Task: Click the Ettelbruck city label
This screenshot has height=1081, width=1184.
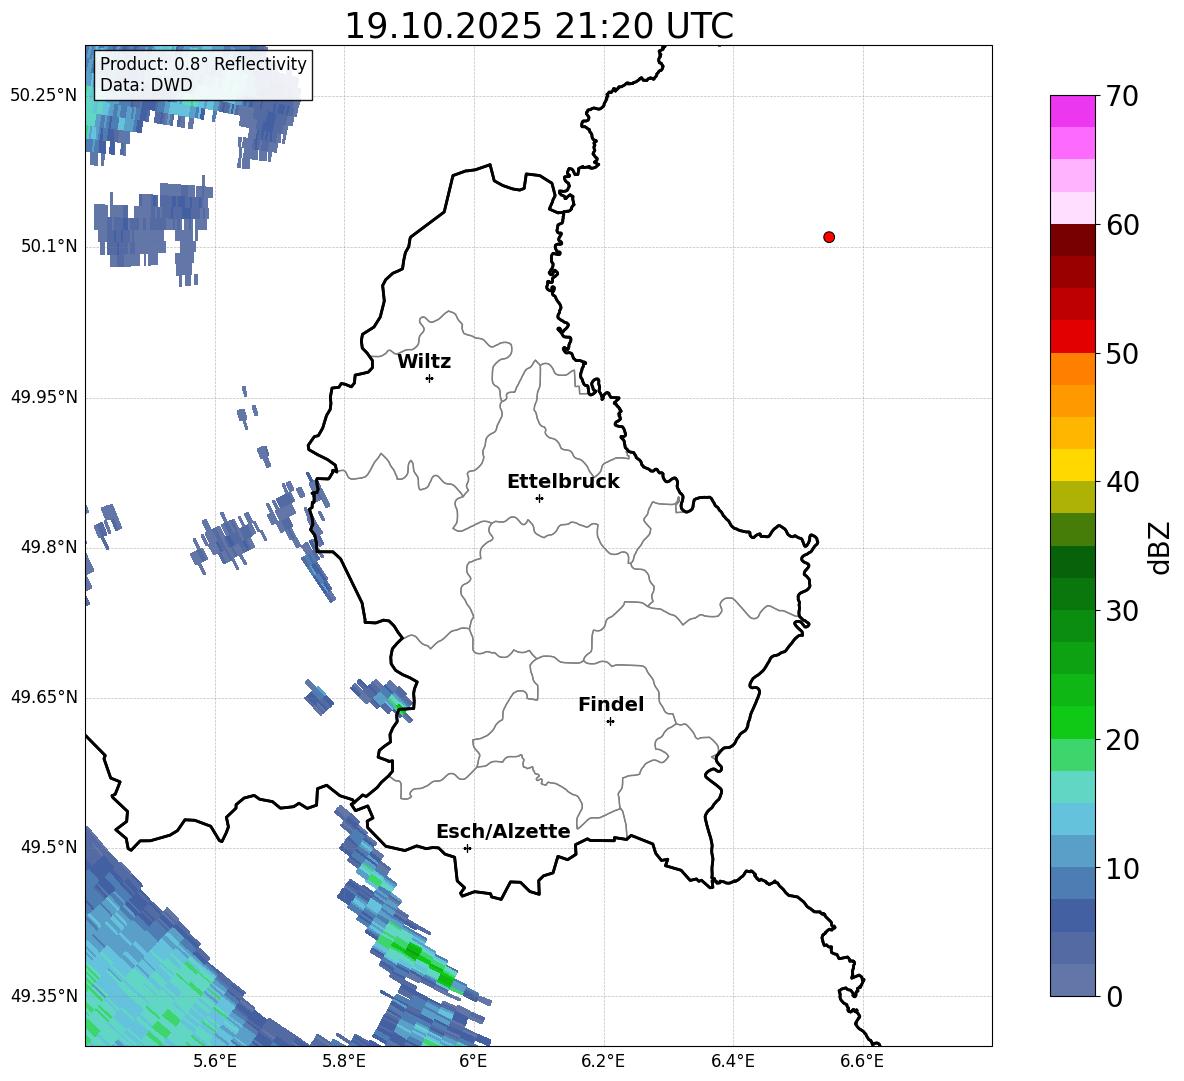Action: point(563,482)
